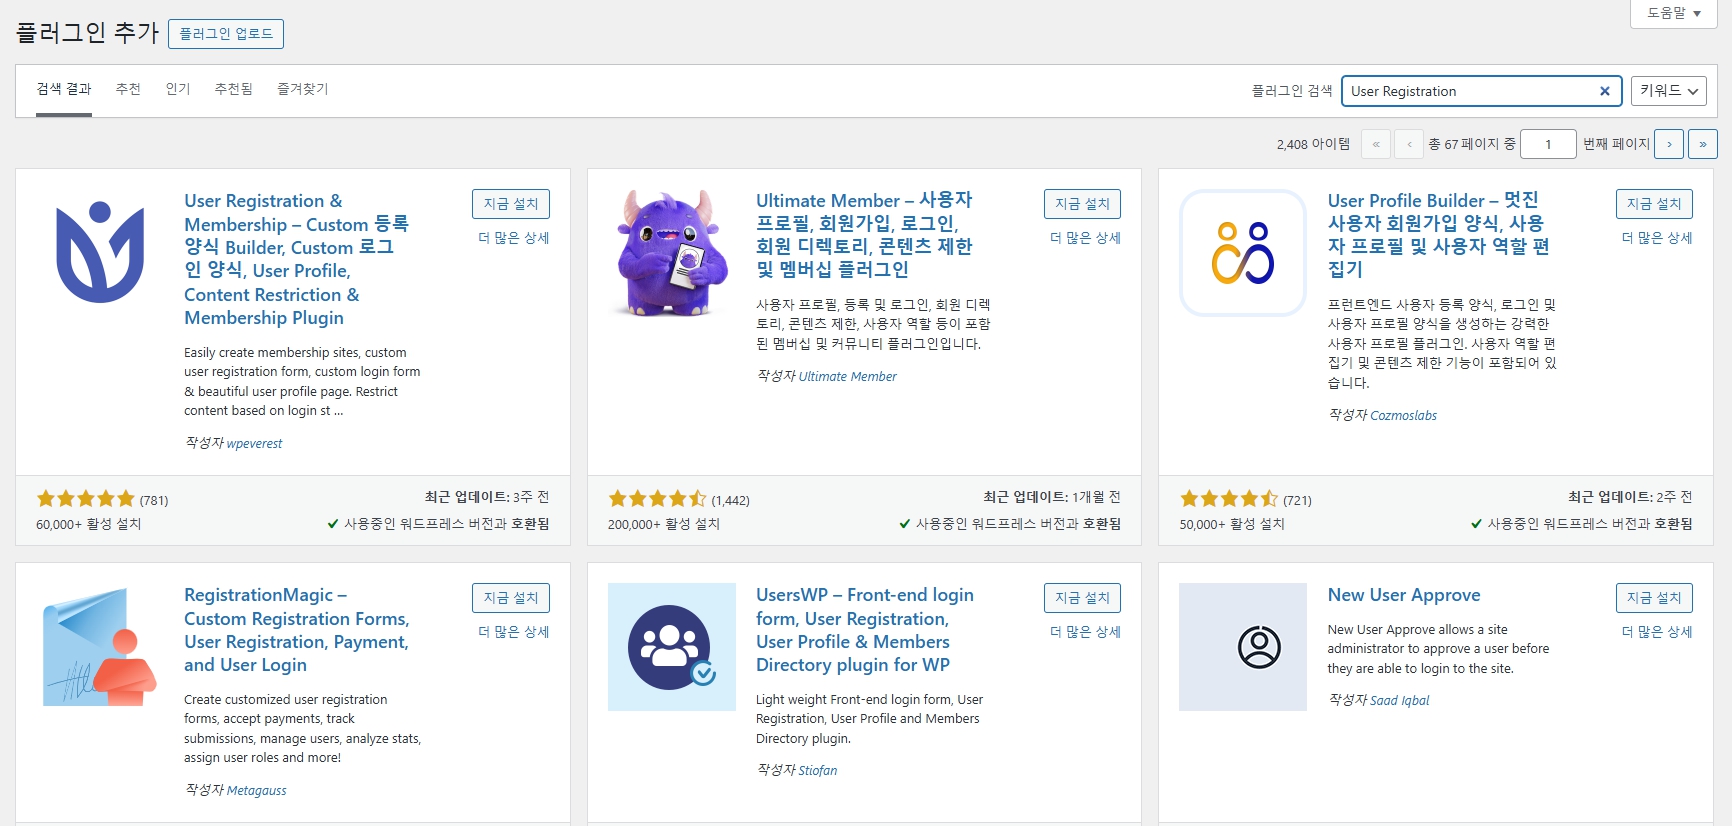Image resolution: width=1732 pixels, height=826 pixels.
Task: Click the UsersWP plugin icon
Action: [672, 647]
